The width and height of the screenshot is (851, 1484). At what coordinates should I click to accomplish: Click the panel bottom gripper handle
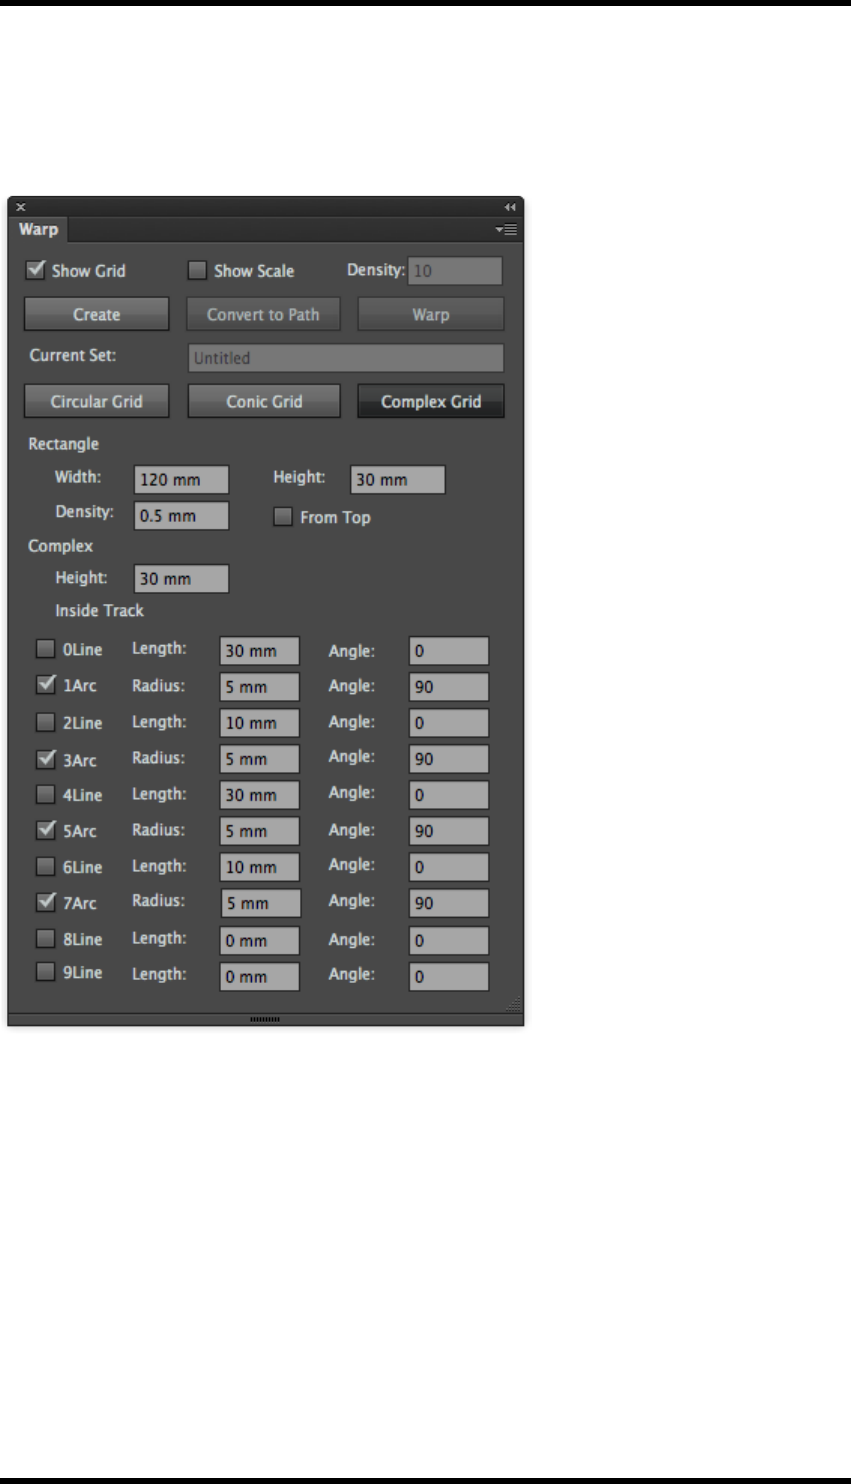click(x=265, y=1019)
